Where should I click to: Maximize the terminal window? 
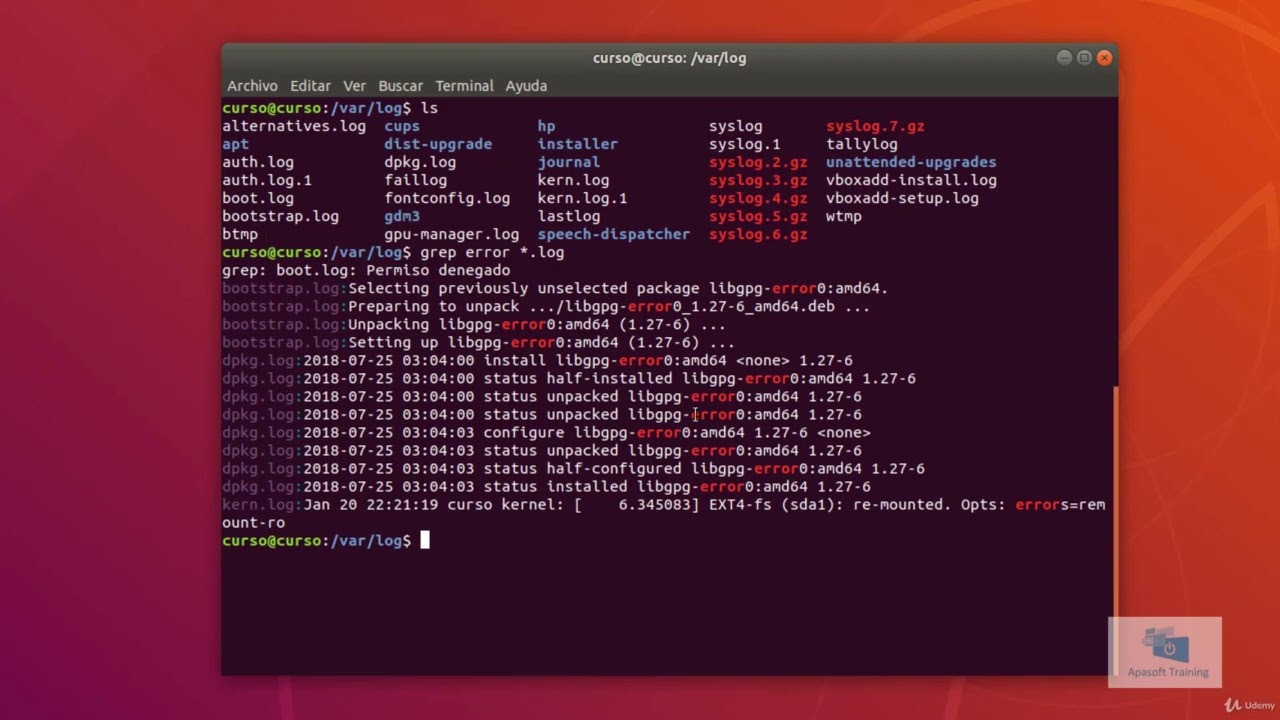[1084, 58]
